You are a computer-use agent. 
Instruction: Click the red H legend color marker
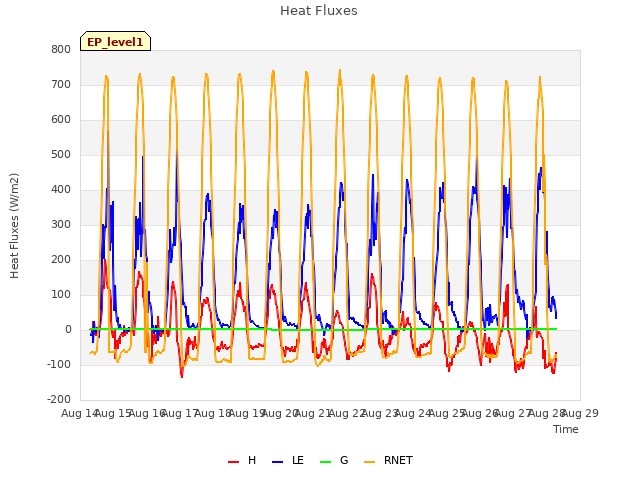(x=233, y=462)
